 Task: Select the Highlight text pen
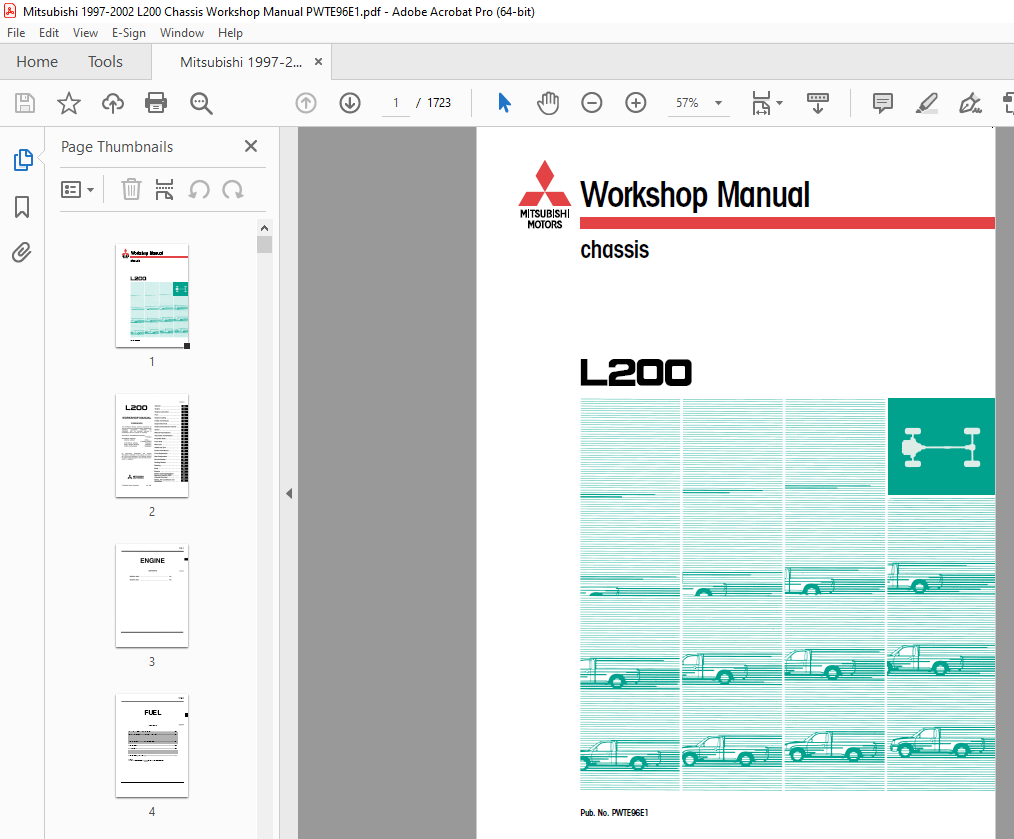click(x=927, y=103)
